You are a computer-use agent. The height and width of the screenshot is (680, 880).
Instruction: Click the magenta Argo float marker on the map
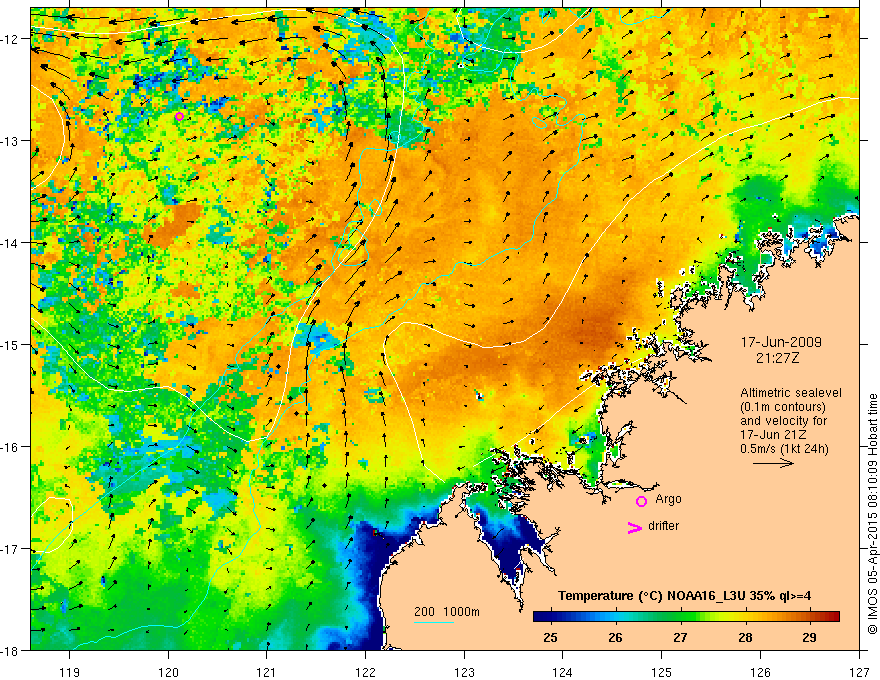pos(180,117)
